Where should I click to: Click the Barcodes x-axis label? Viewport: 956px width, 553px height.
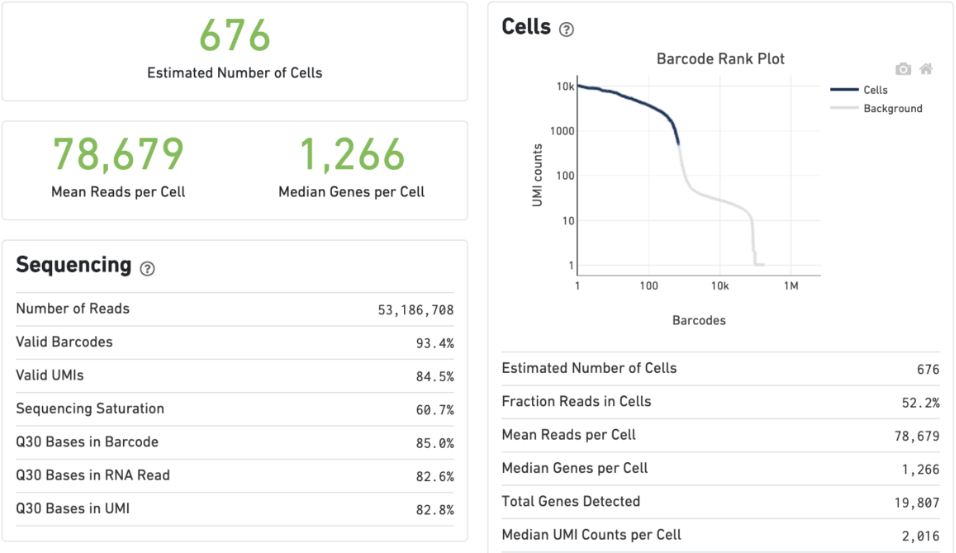click(x=699, y=321)
